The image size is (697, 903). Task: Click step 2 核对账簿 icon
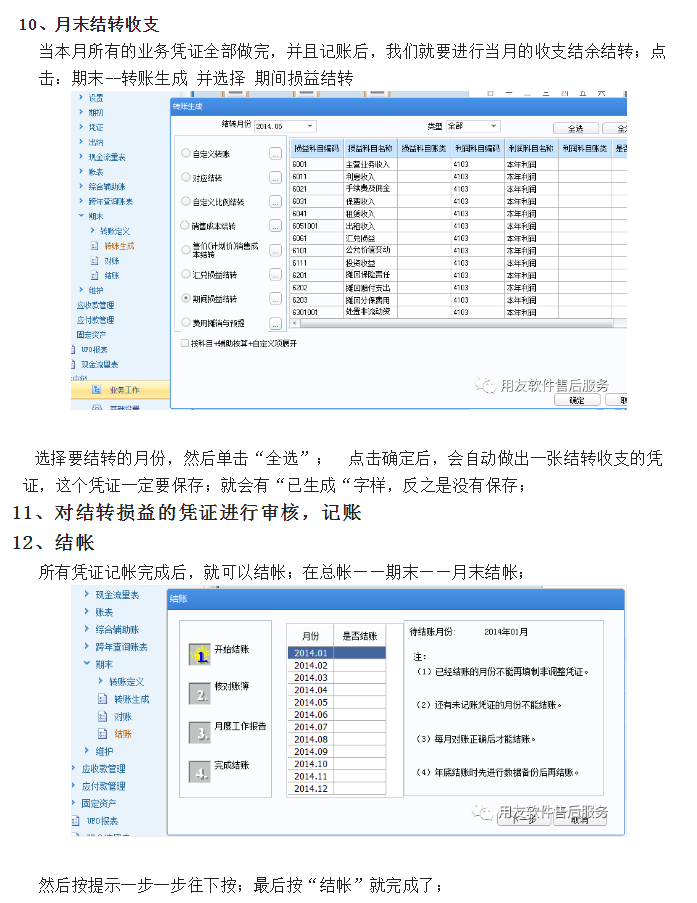click(x=200, y=693)
